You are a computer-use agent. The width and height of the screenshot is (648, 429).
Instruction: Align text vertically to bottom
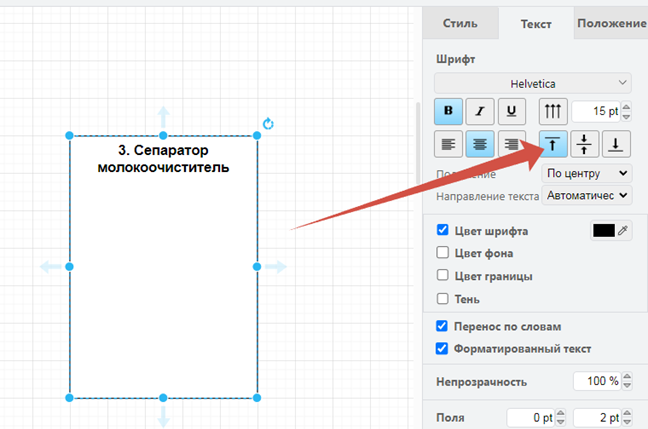click(x=616, y=144)
